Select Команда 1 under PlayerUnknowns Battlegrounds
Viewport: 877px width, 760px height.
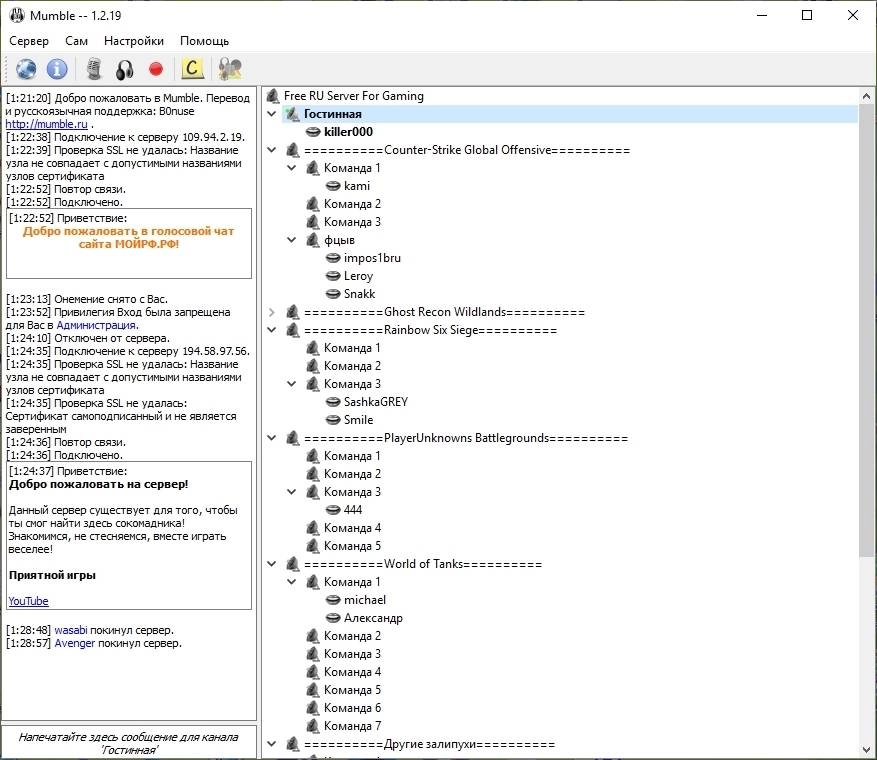352,456
